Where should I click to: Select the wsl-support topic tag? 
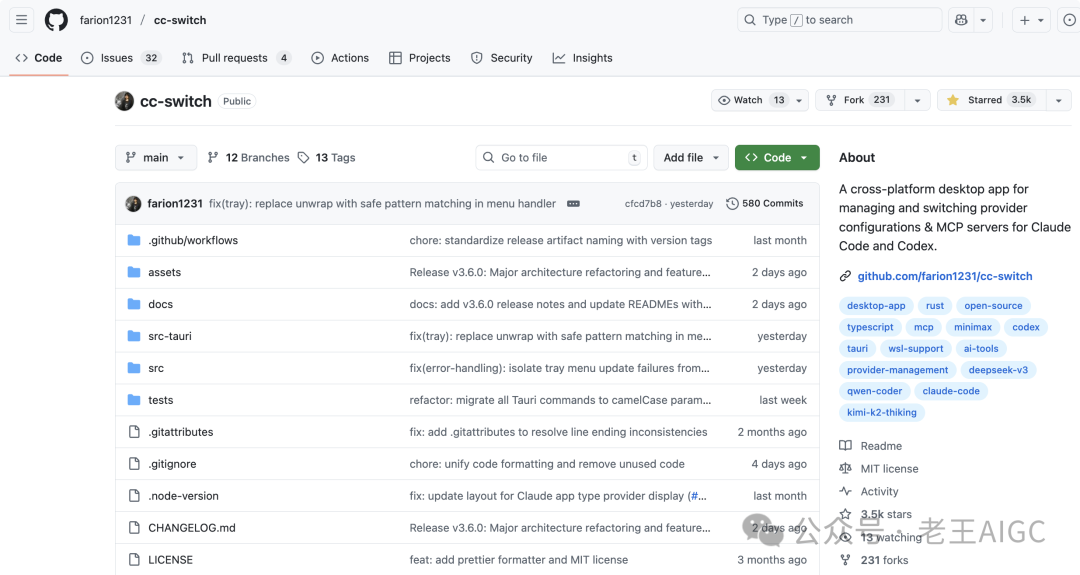point(915,348)
